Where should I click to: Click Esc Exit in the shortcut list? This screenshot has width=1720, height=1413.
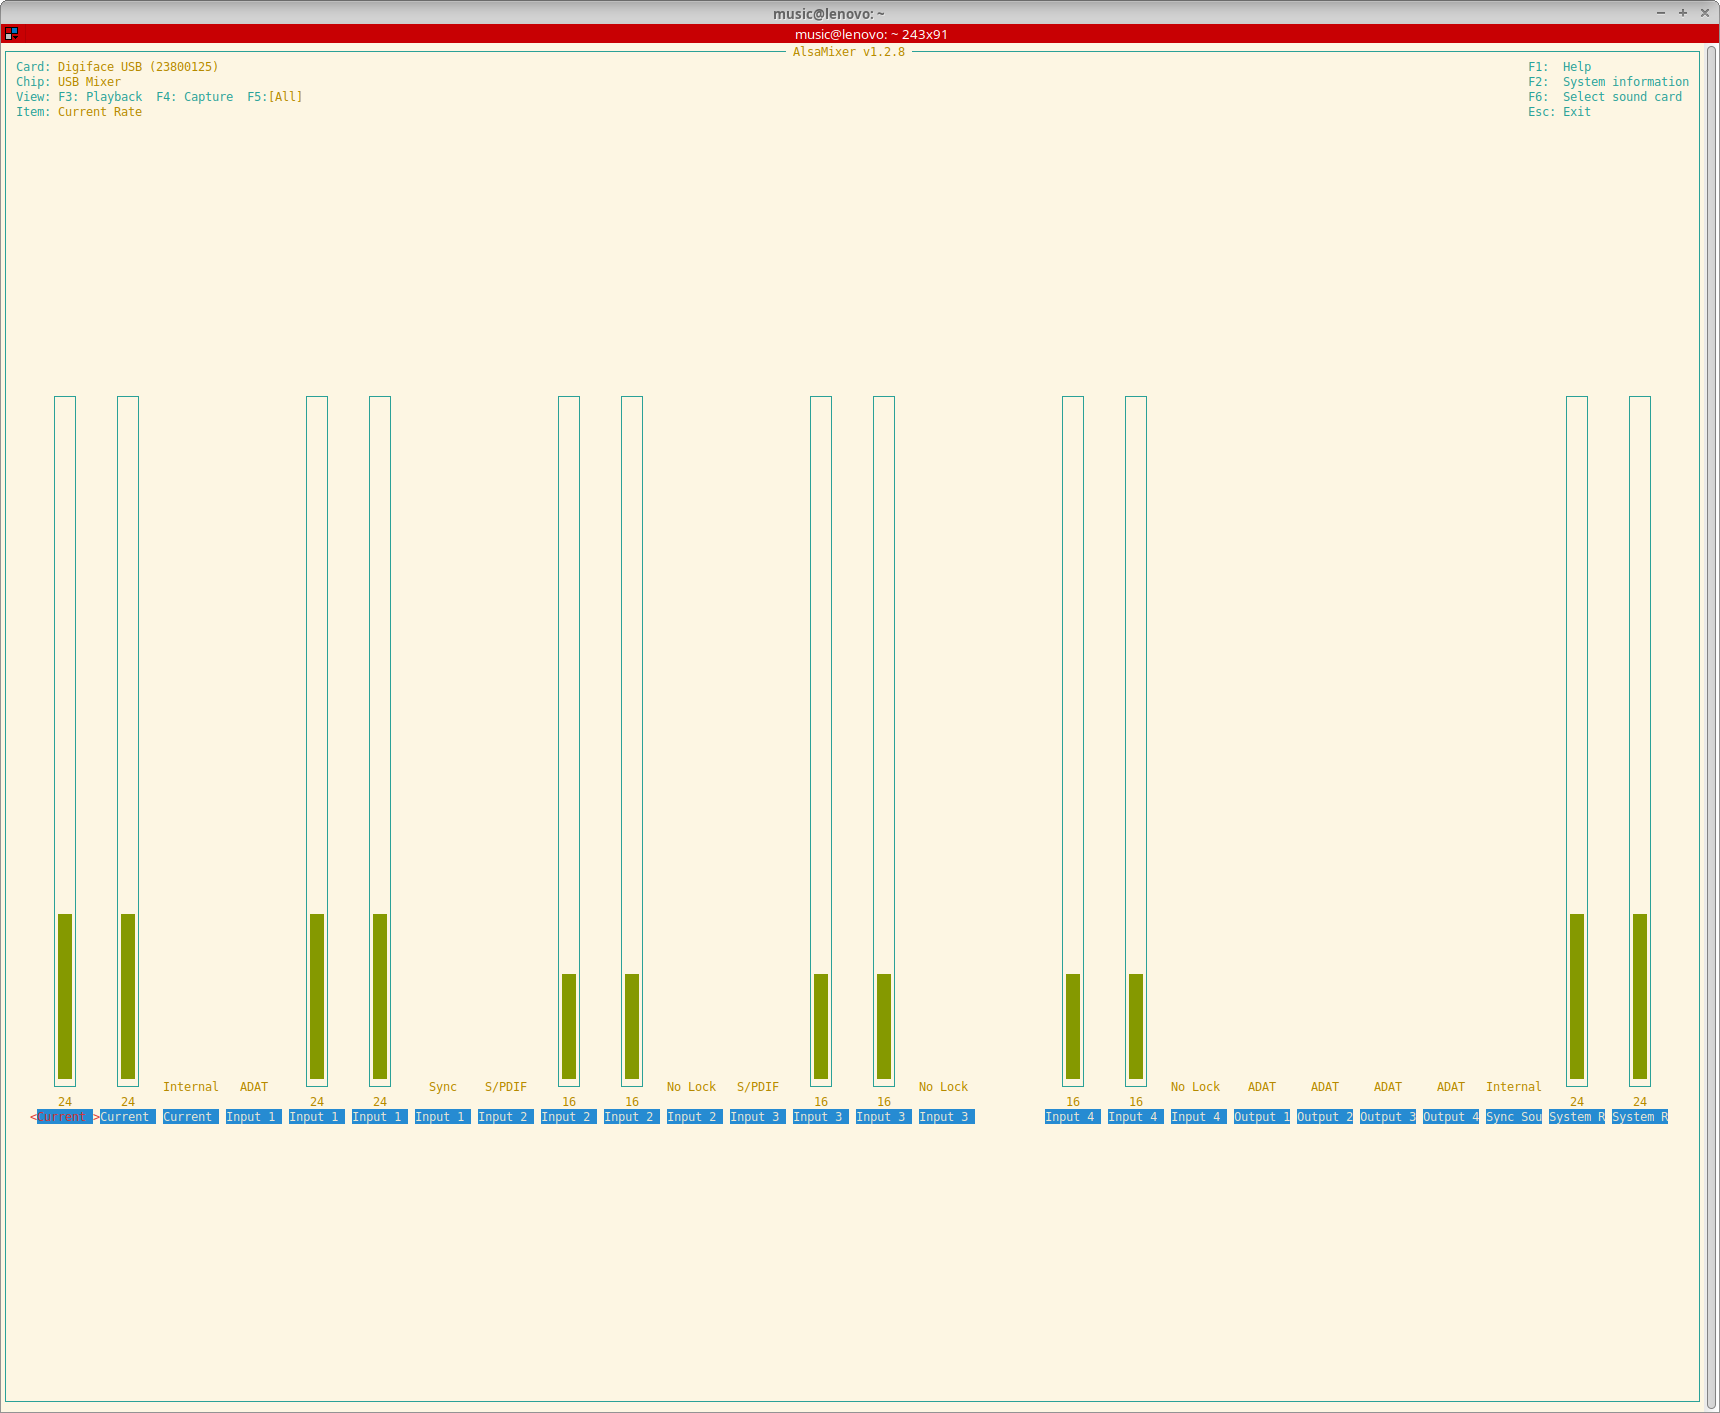(x=1559, y=112)
